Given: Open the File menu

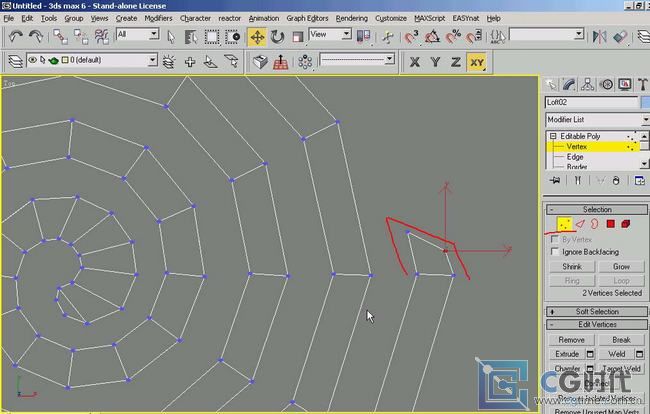Looking at the screenshot, I should (8, 18).
